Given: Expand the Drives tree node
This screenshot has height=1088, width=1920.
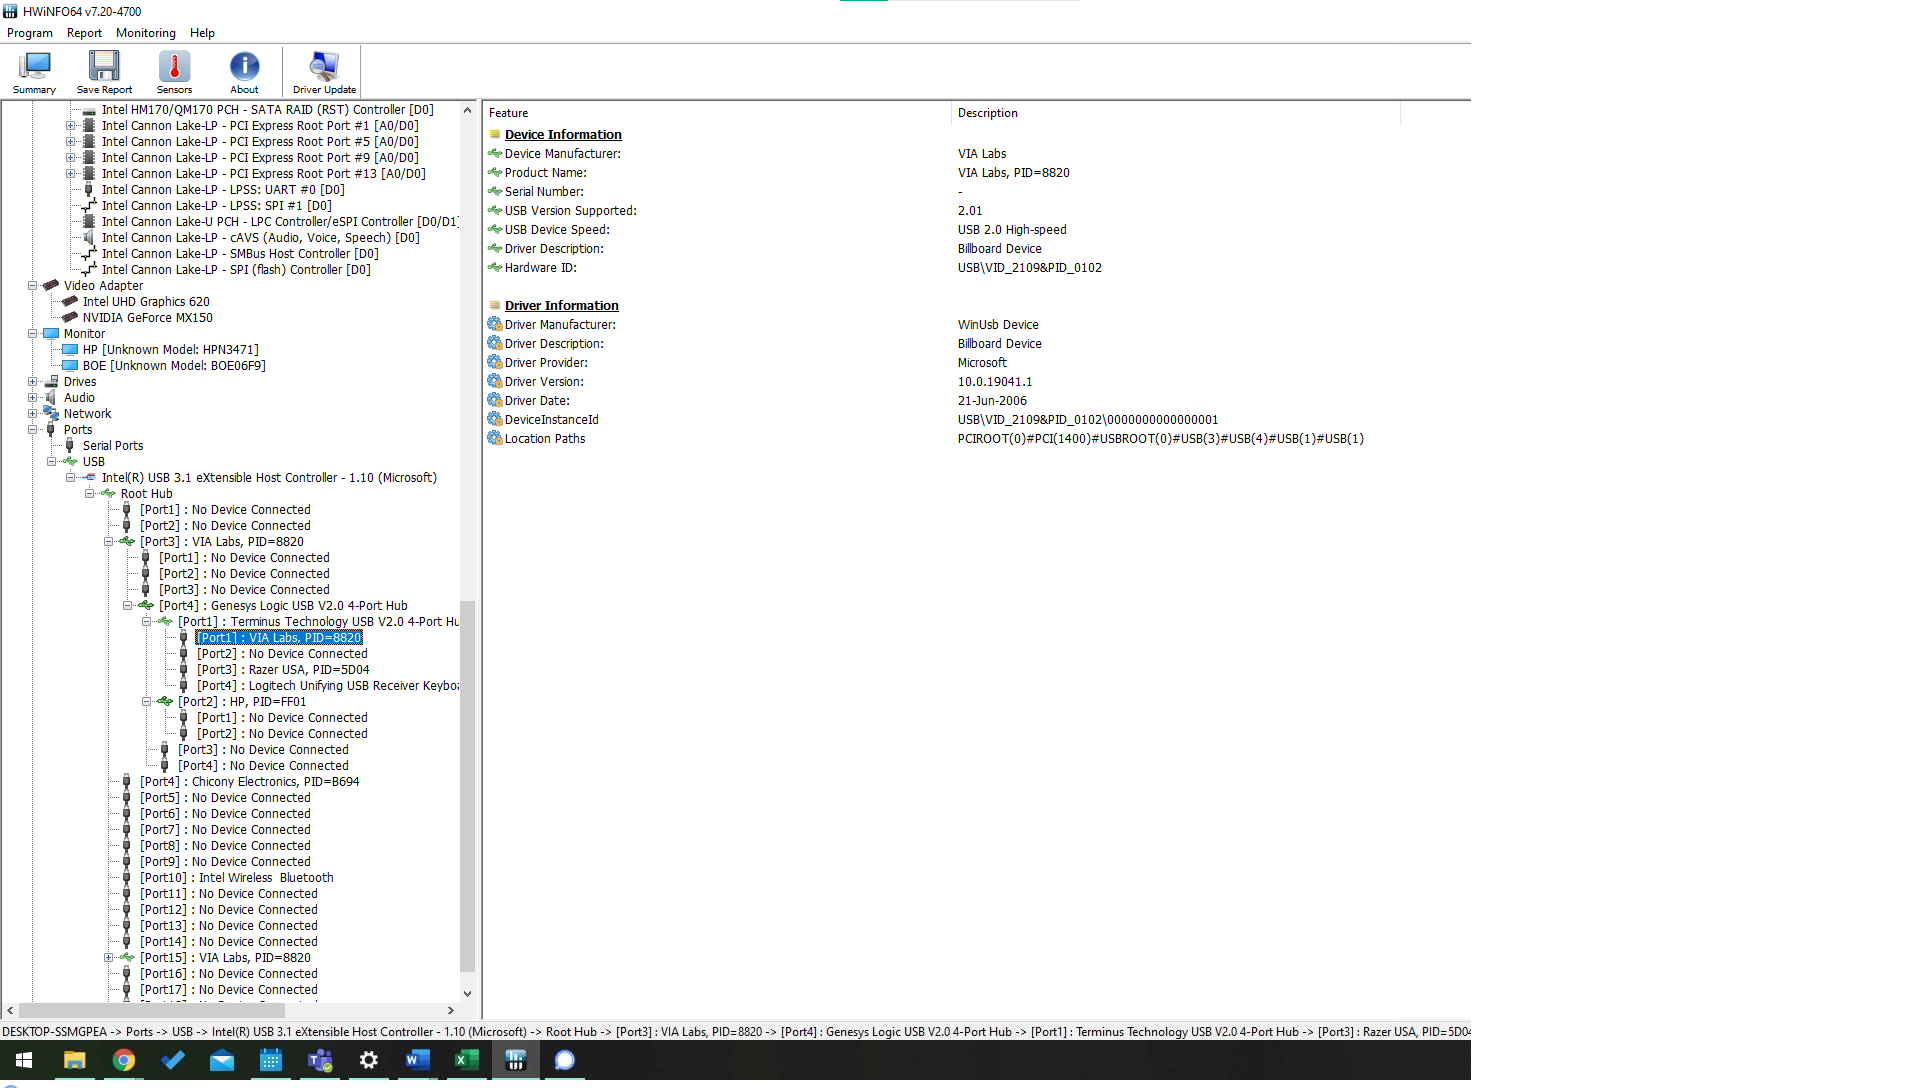Looking at the screenshot, I should pos(33,381).
